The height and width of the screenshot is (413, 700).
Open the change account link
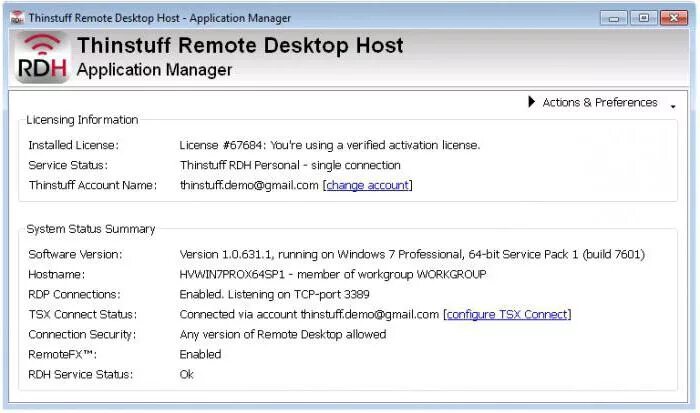(367, 185)
